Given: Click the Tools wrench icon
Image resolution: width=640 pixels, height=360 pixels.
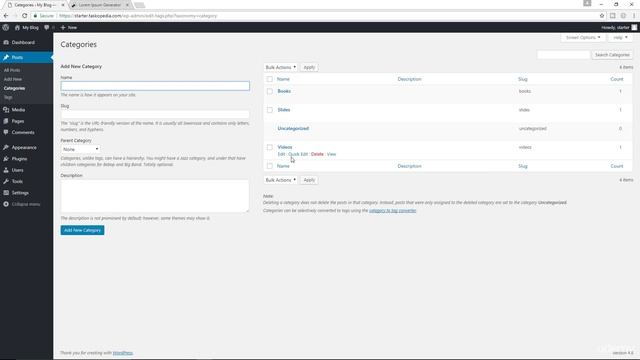Looking at the screenshot, I should click(x=6, y=181).
